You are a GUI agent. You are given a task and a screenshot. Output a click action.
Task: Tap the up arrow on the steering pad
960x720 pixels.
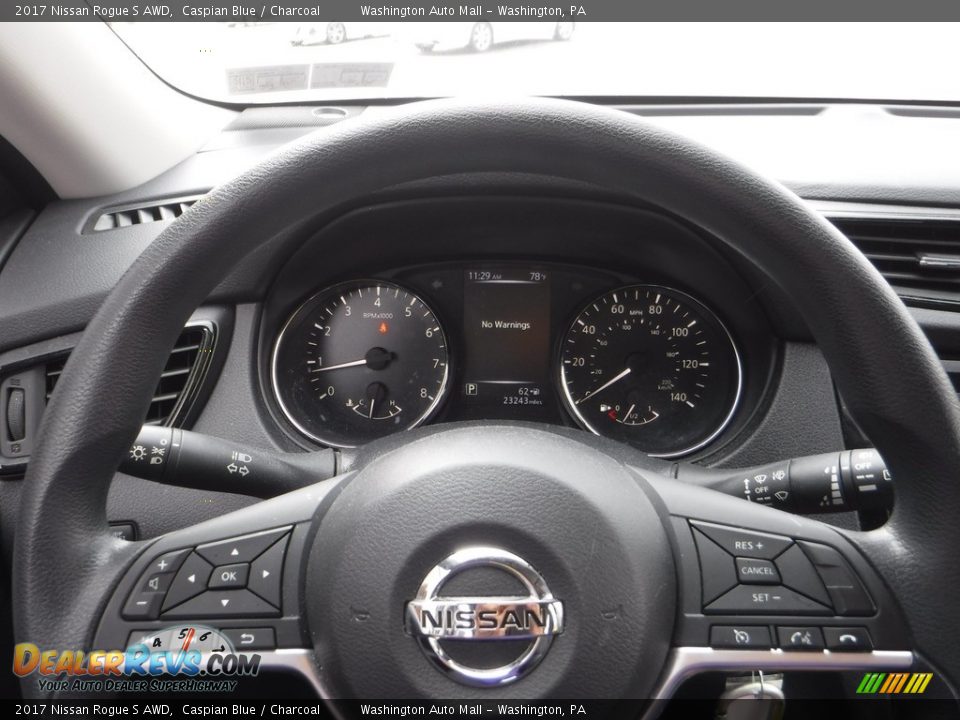(x=236, y=551)
